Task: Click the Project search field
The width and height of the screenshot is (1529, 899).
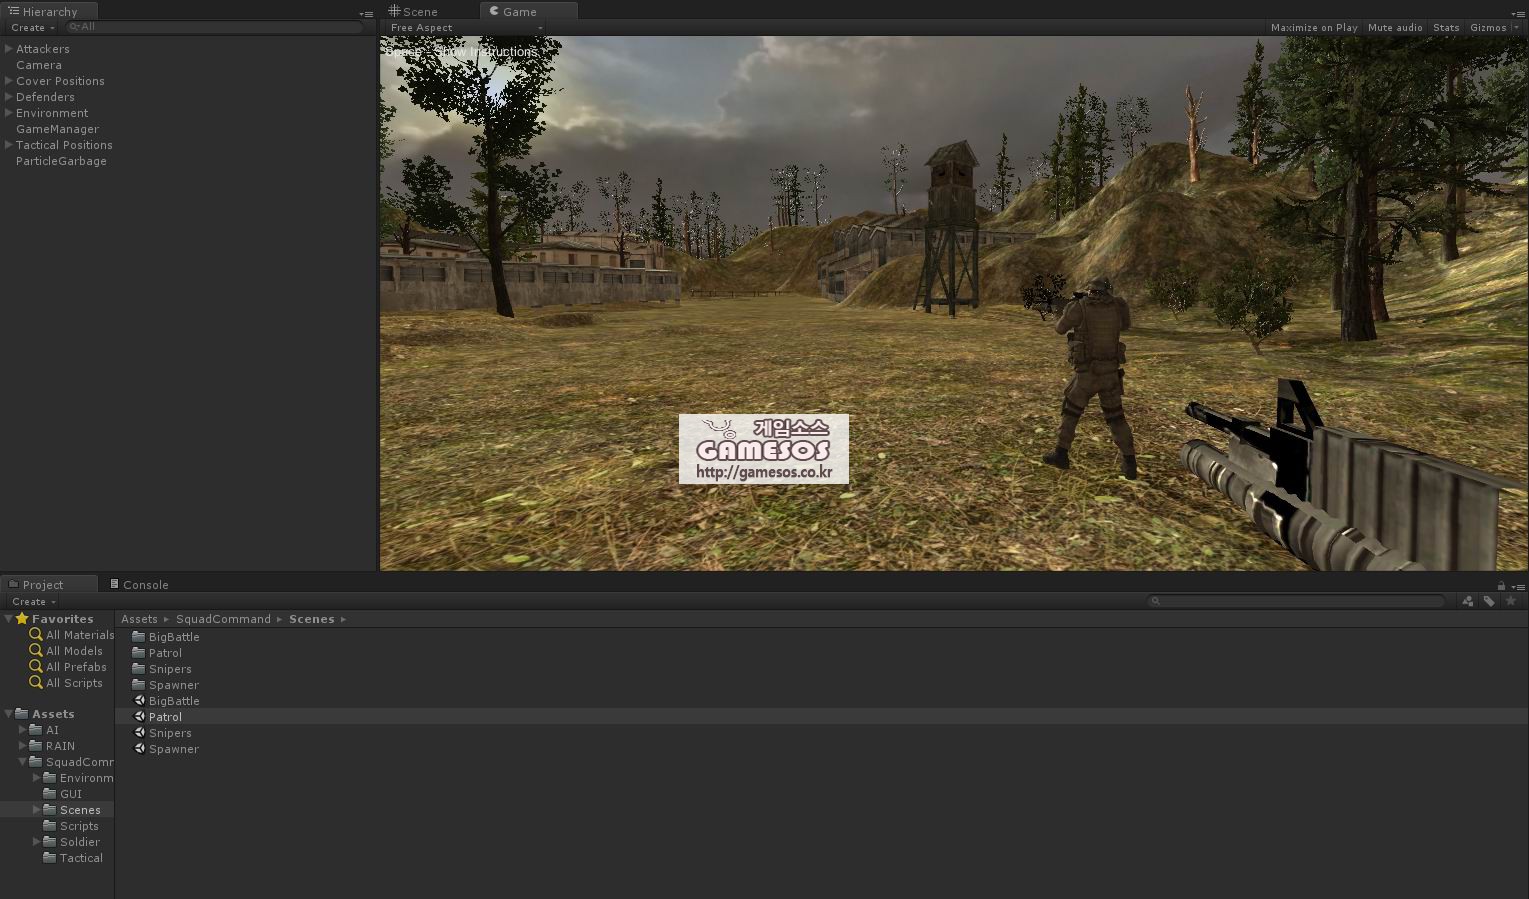Action: pos(1296,601)
